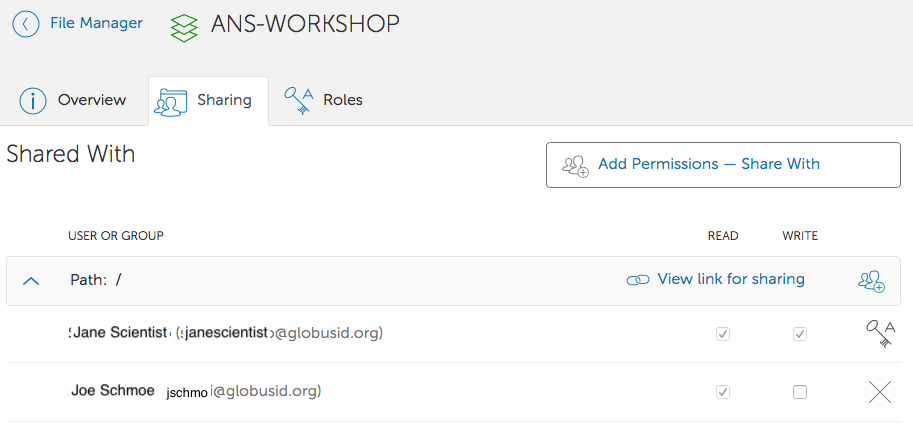
Task: Toggle Jane Scientist's read checkbox
Action: [723, 334]
